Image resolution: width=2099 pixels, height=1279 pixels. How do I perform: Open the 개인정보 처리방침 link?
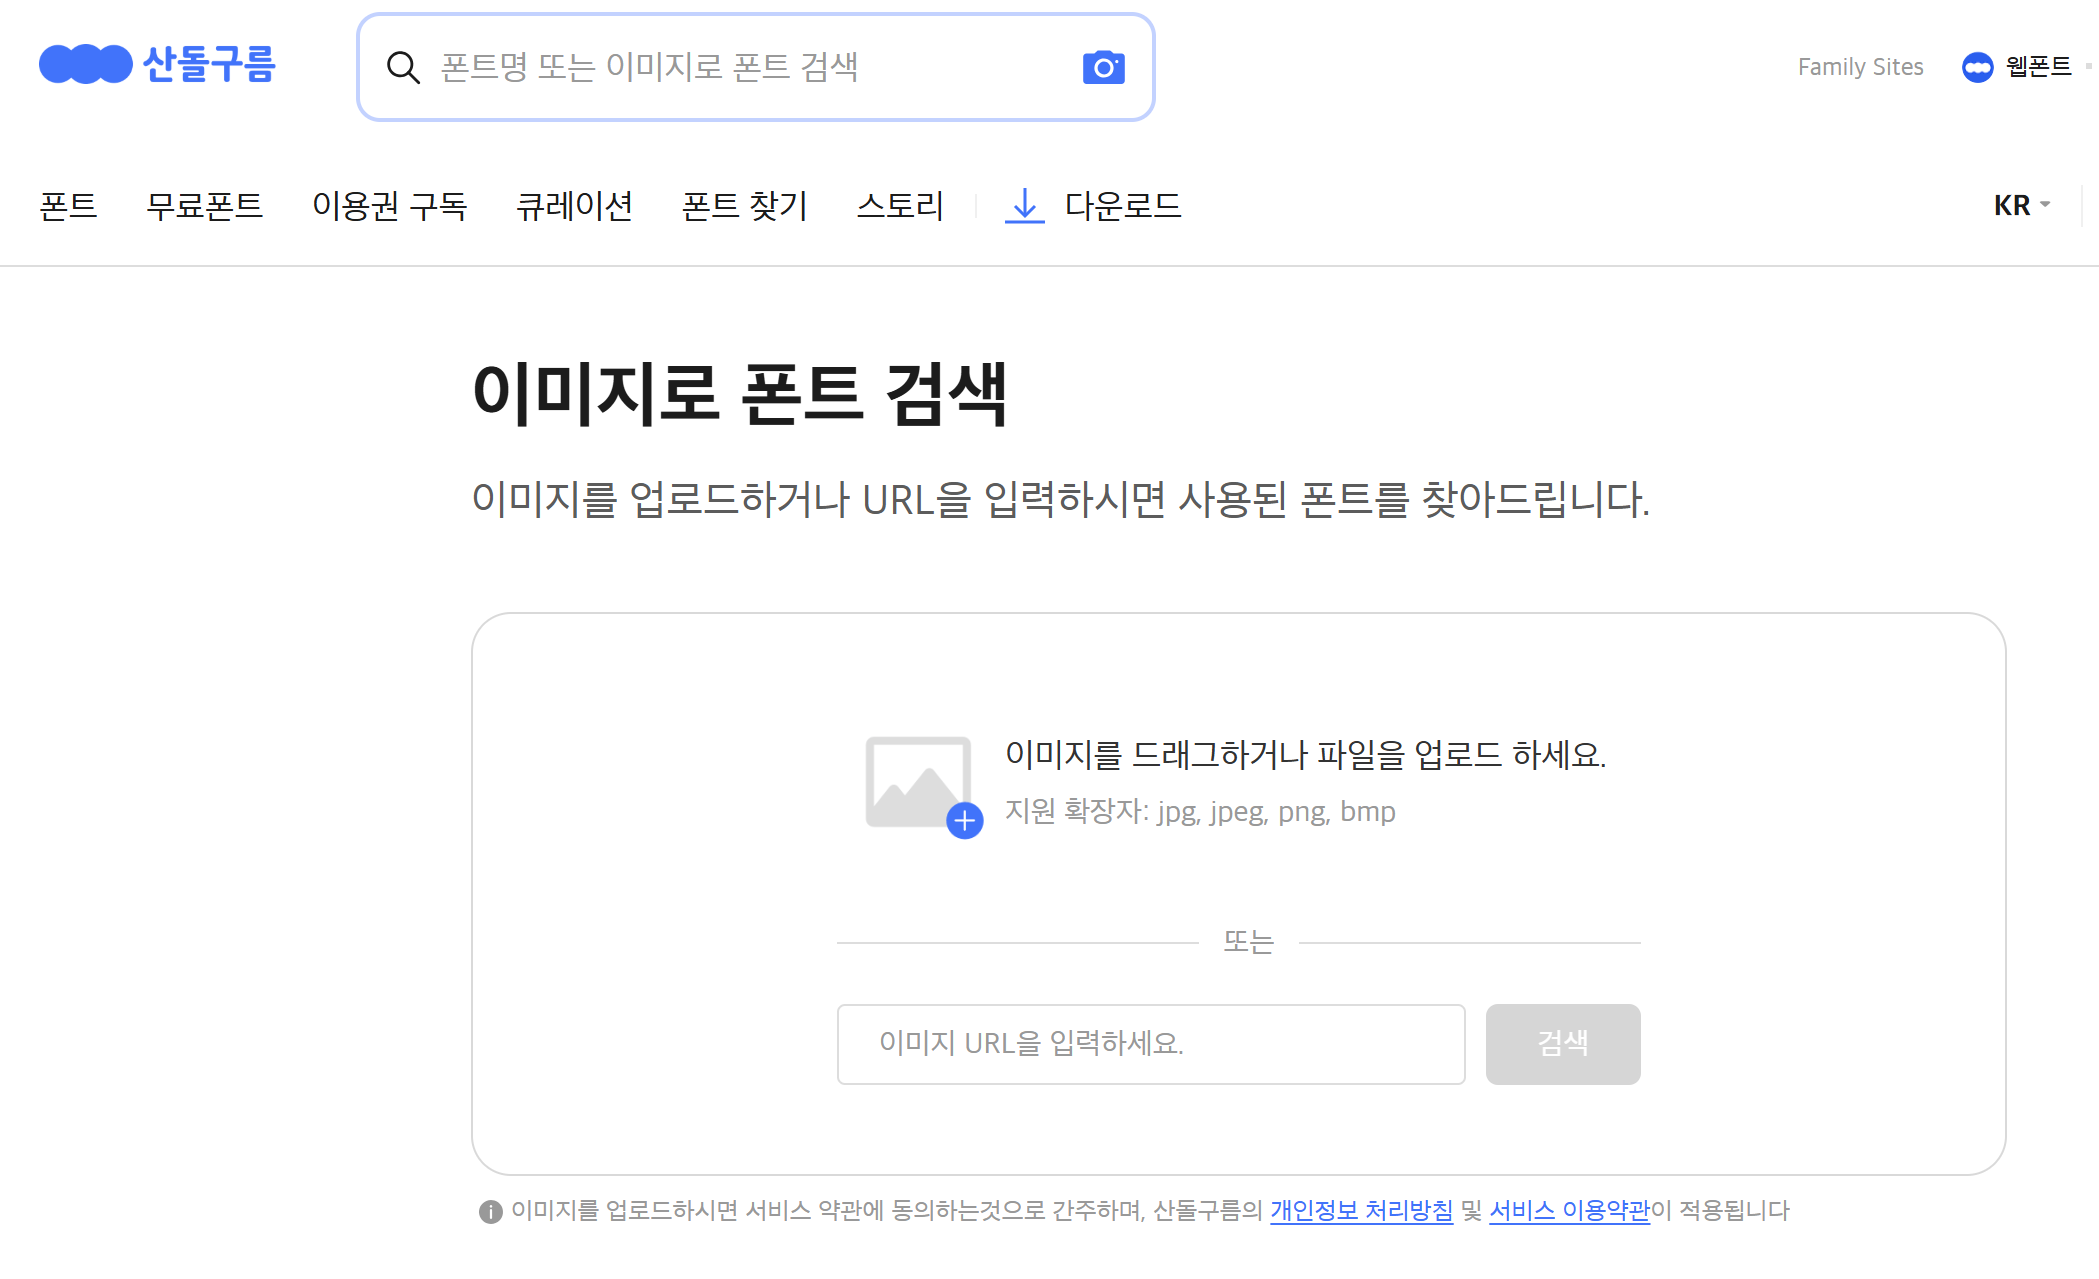(x=1360, y=1211)
